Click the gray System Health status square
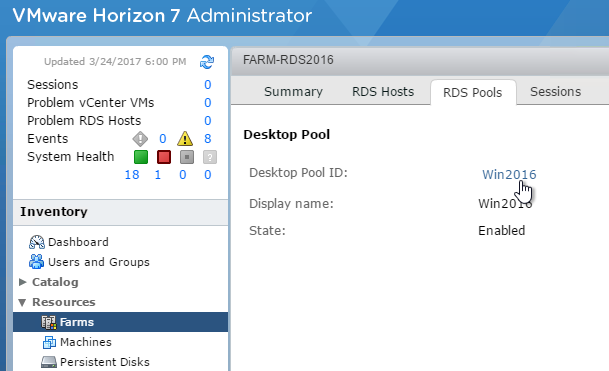Image resolution: width=609 pixels, height=371 pixels. [187, 157]
